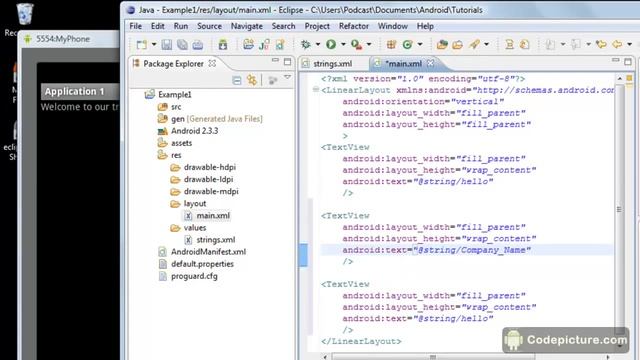The height and width of the screenshot is (360, 640).
Task: Close the Package Explorer view
Action: 212,63
